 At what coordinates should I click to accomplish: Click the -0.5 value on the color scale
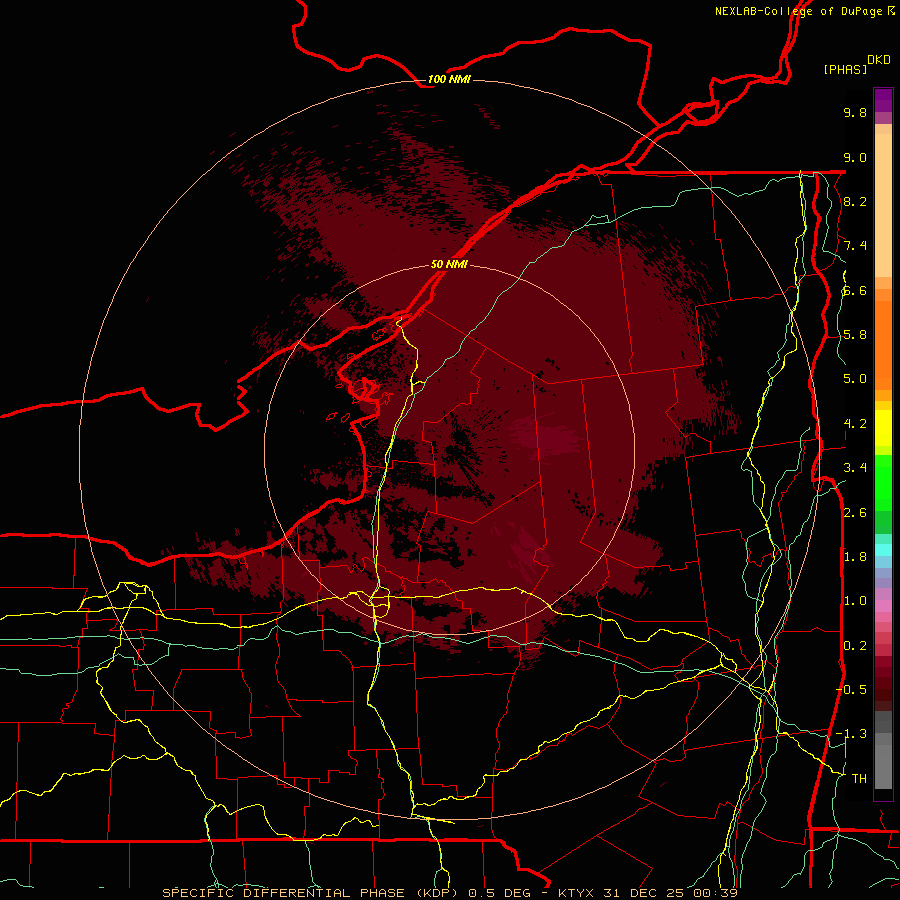click(x=851, y=690)
